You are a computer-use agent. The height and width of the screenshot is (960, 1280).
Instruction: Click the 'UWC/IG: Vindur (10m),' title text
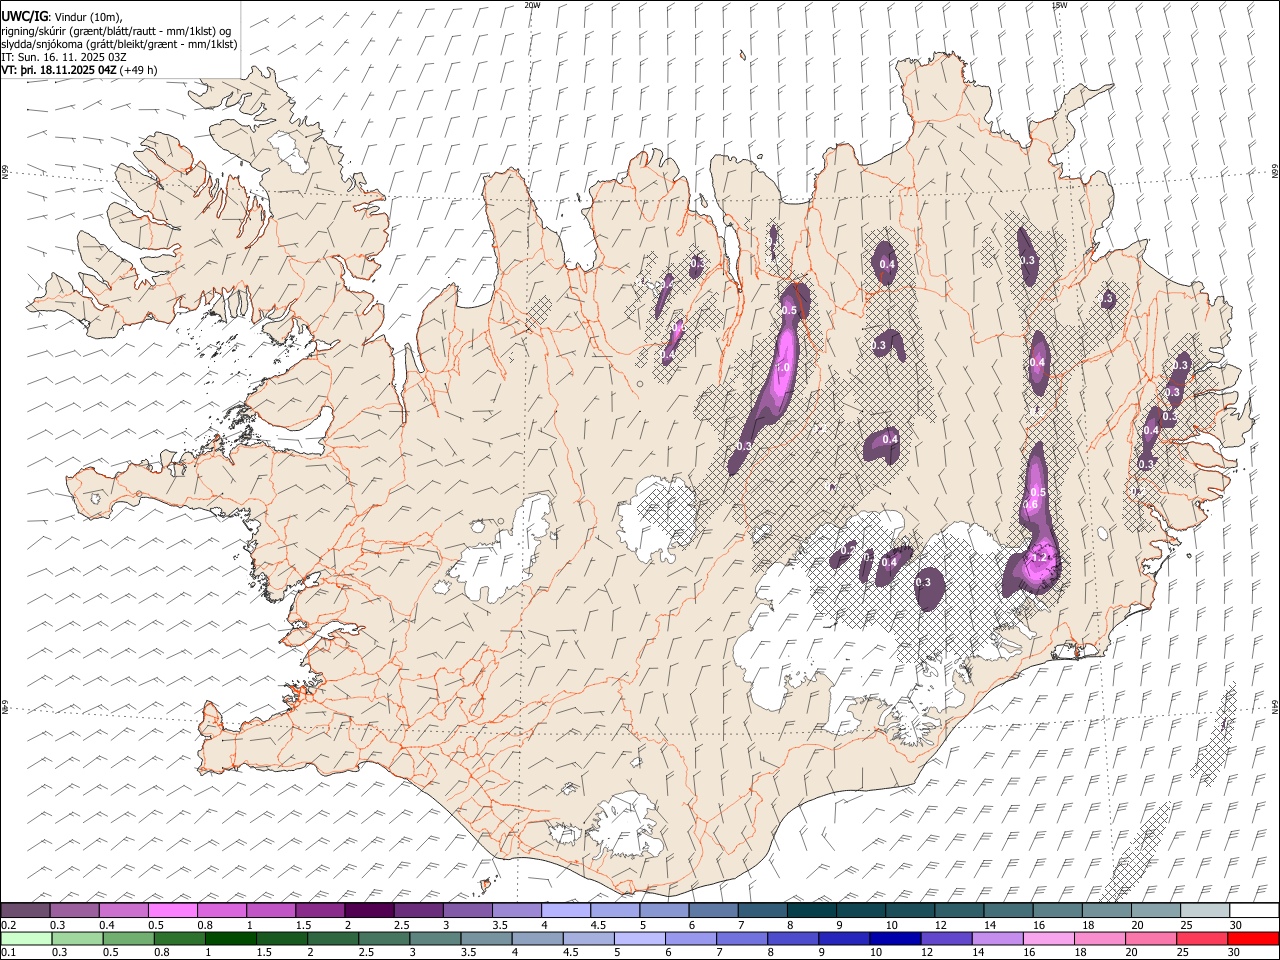click(61, 16)
